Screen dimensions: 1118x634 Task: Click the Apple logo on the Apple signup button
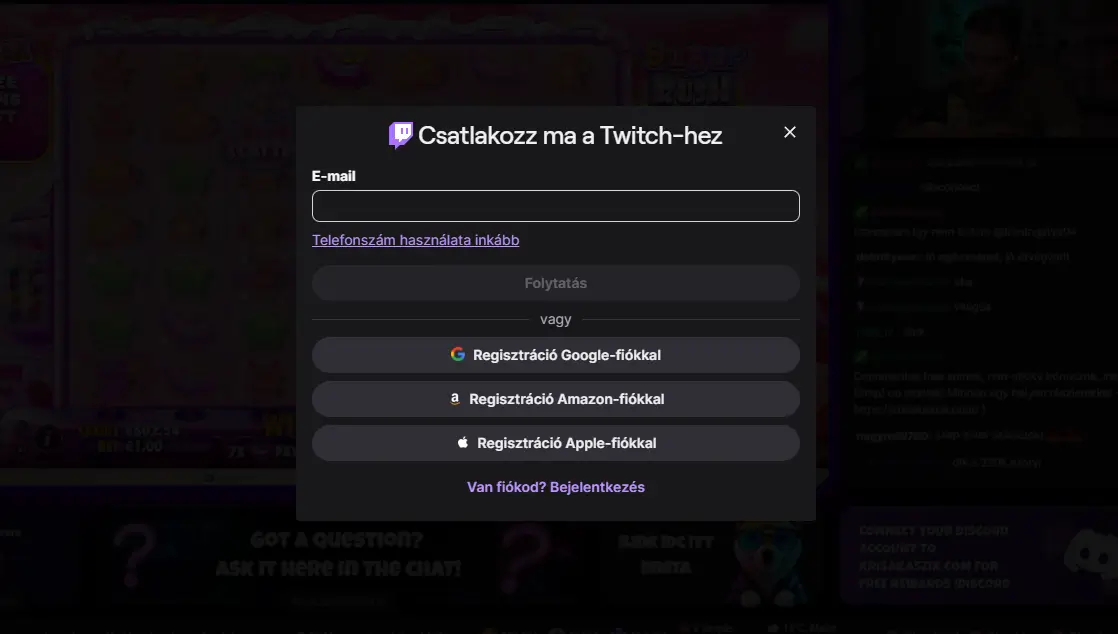(x=462, y=442)
